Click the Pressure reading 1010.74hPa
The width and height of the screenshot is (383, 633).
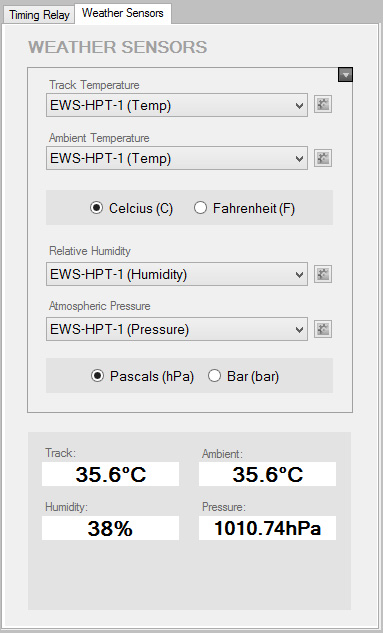click(267, 528)
